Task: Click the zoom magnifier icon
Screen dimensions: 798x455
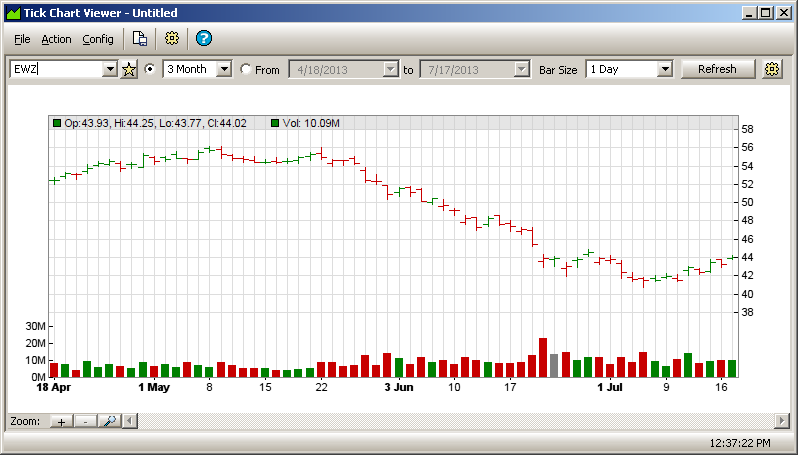Action: [109, 421]
